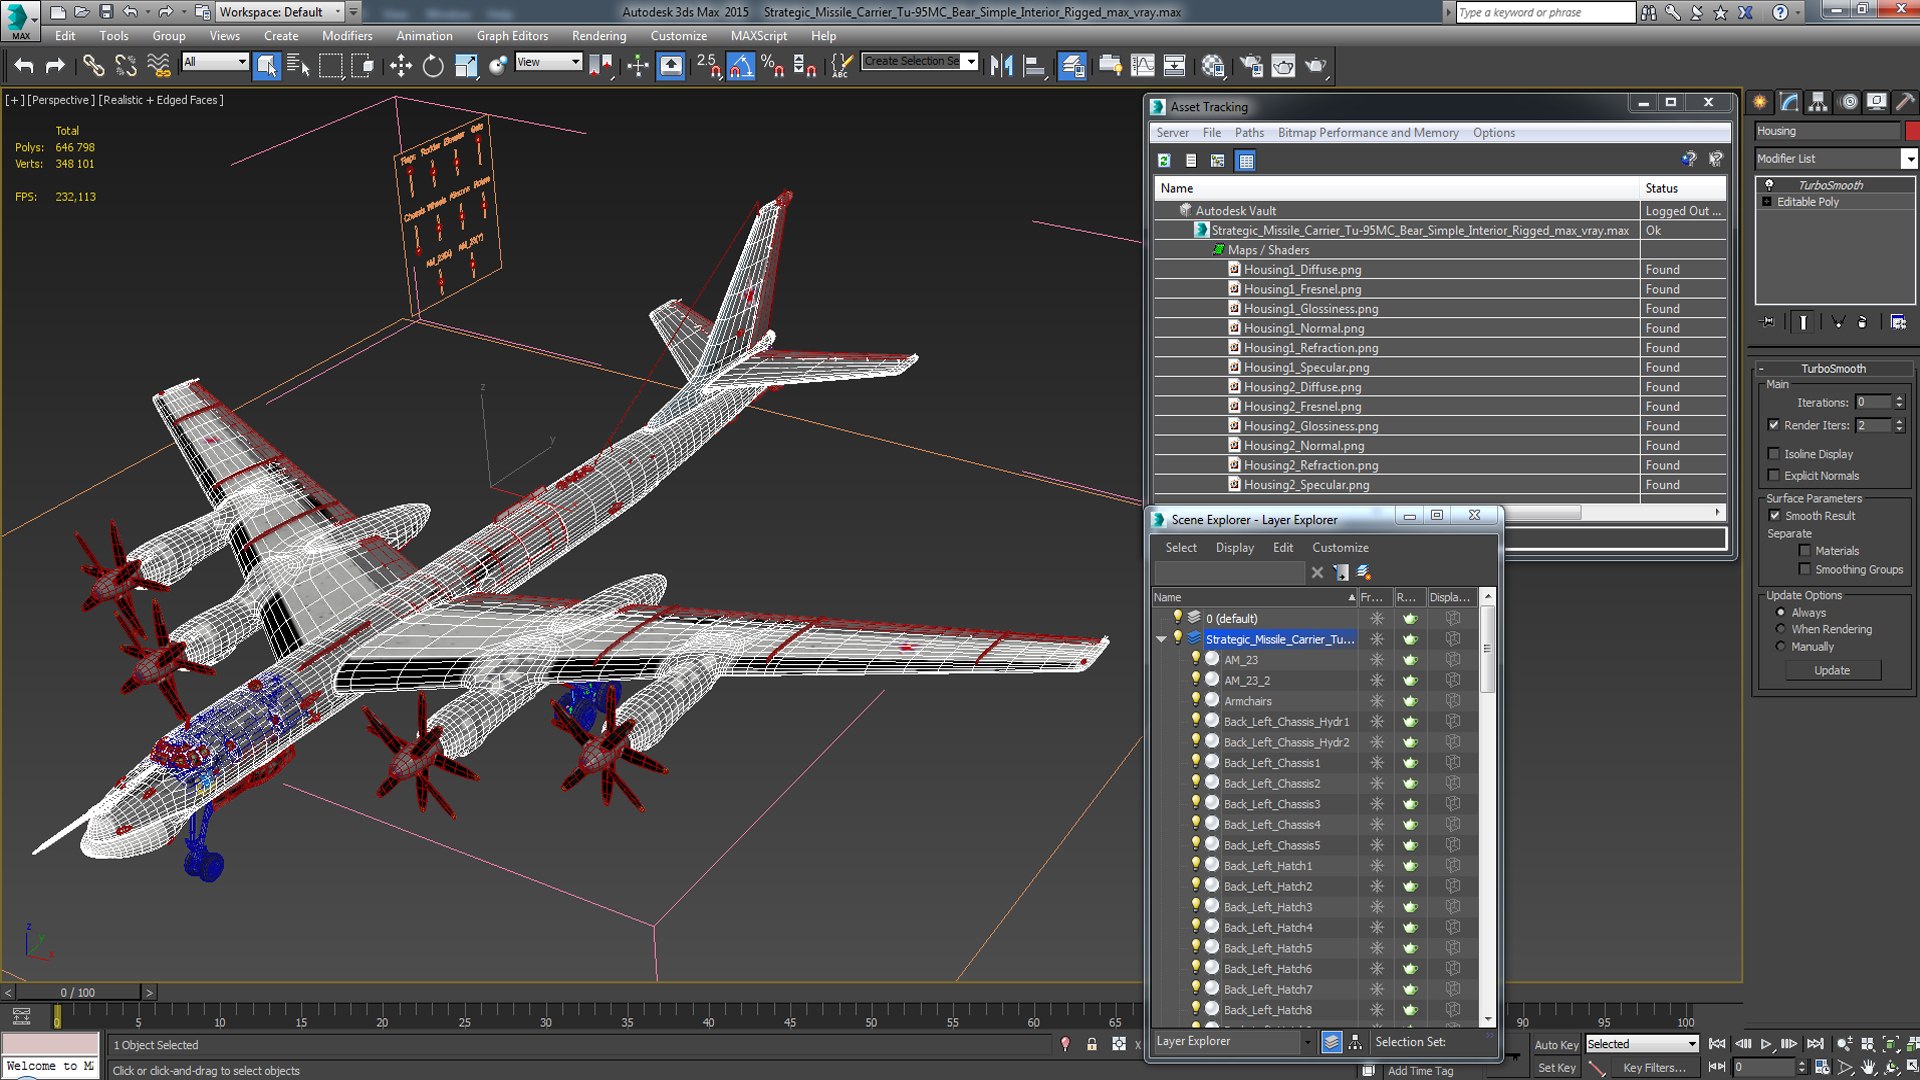Click the Mirror tool in toolbar
Image resolution: width=1920 pixels, height=1080 pixels.
(1001, 66)
